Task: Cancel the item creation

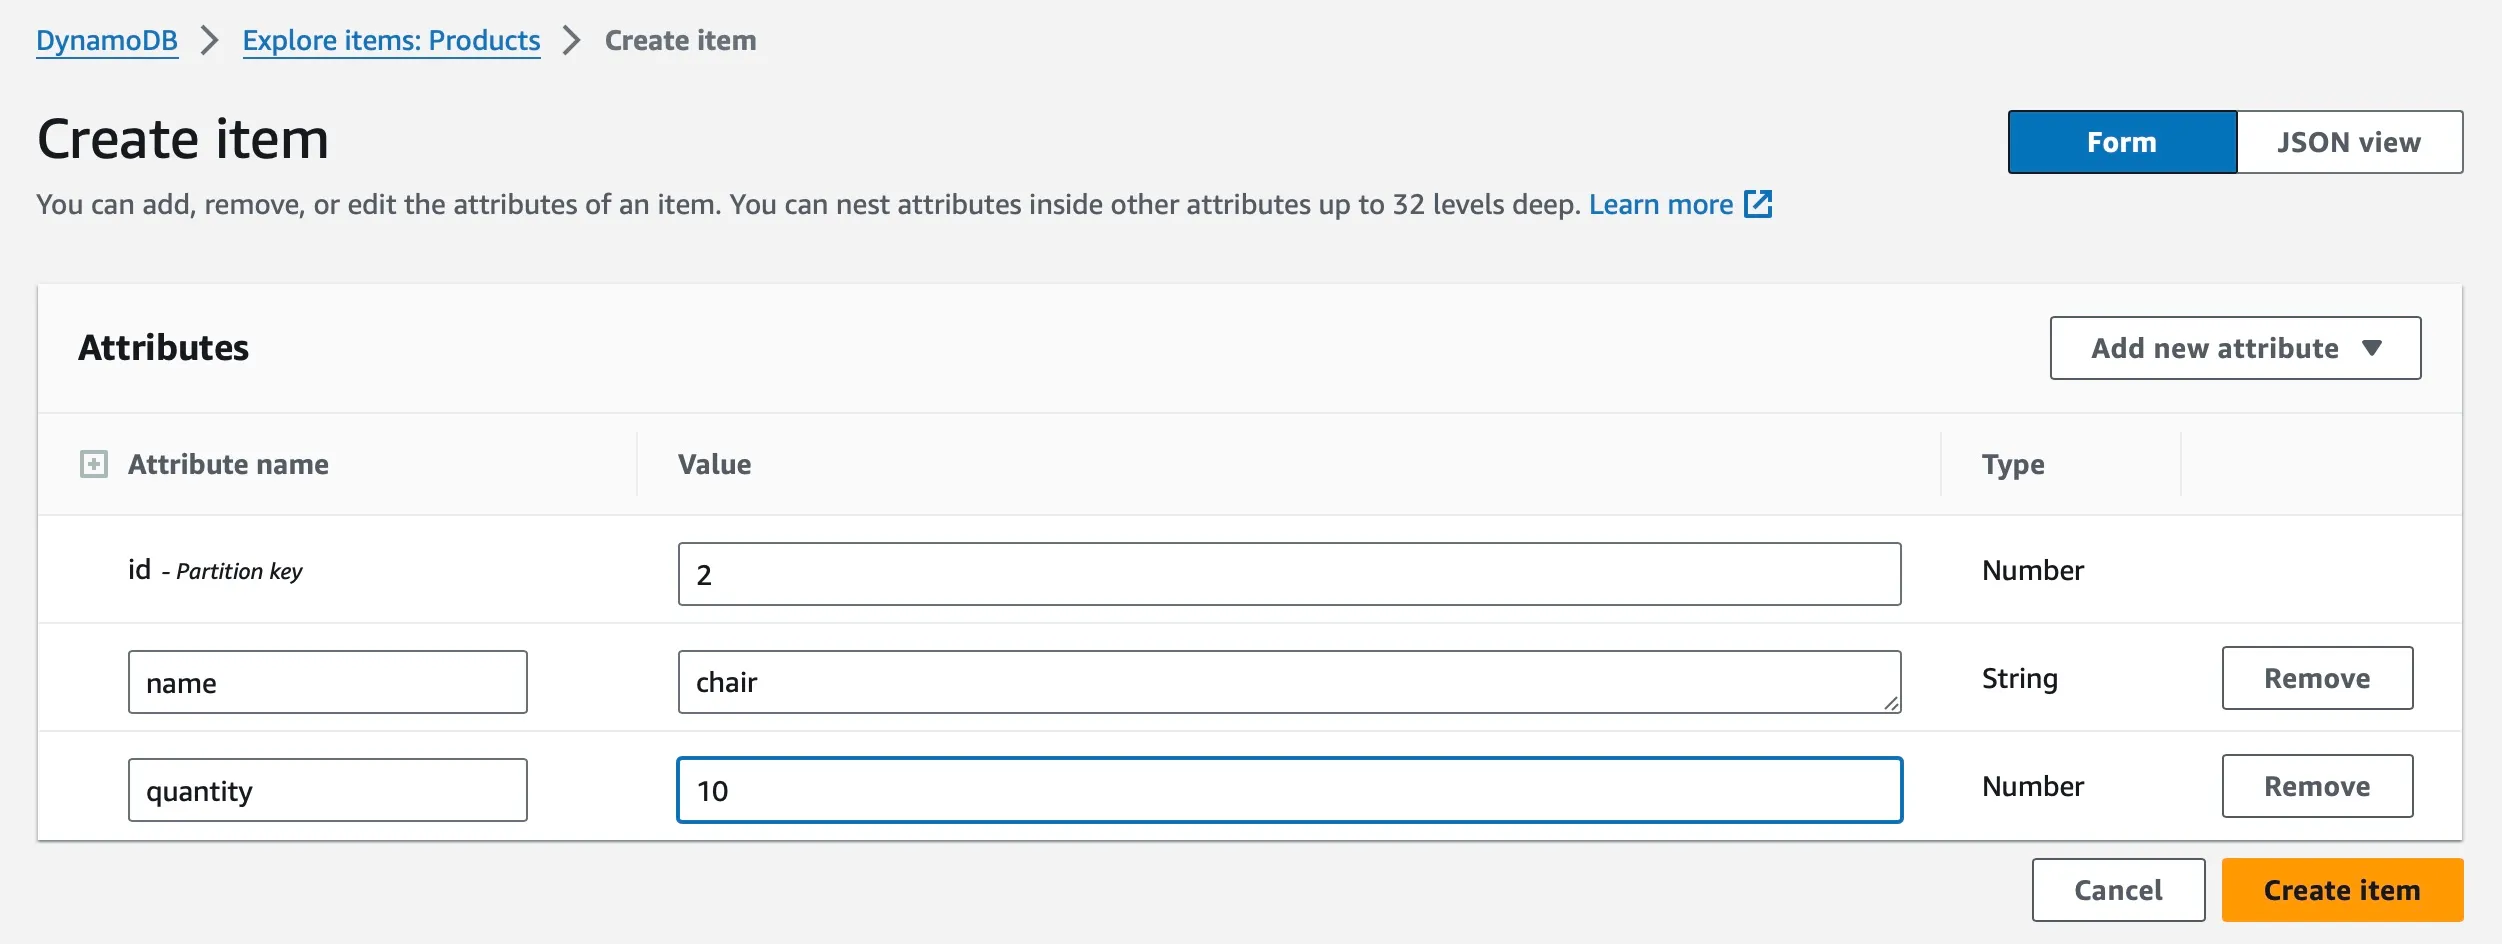Action: 2117,890
